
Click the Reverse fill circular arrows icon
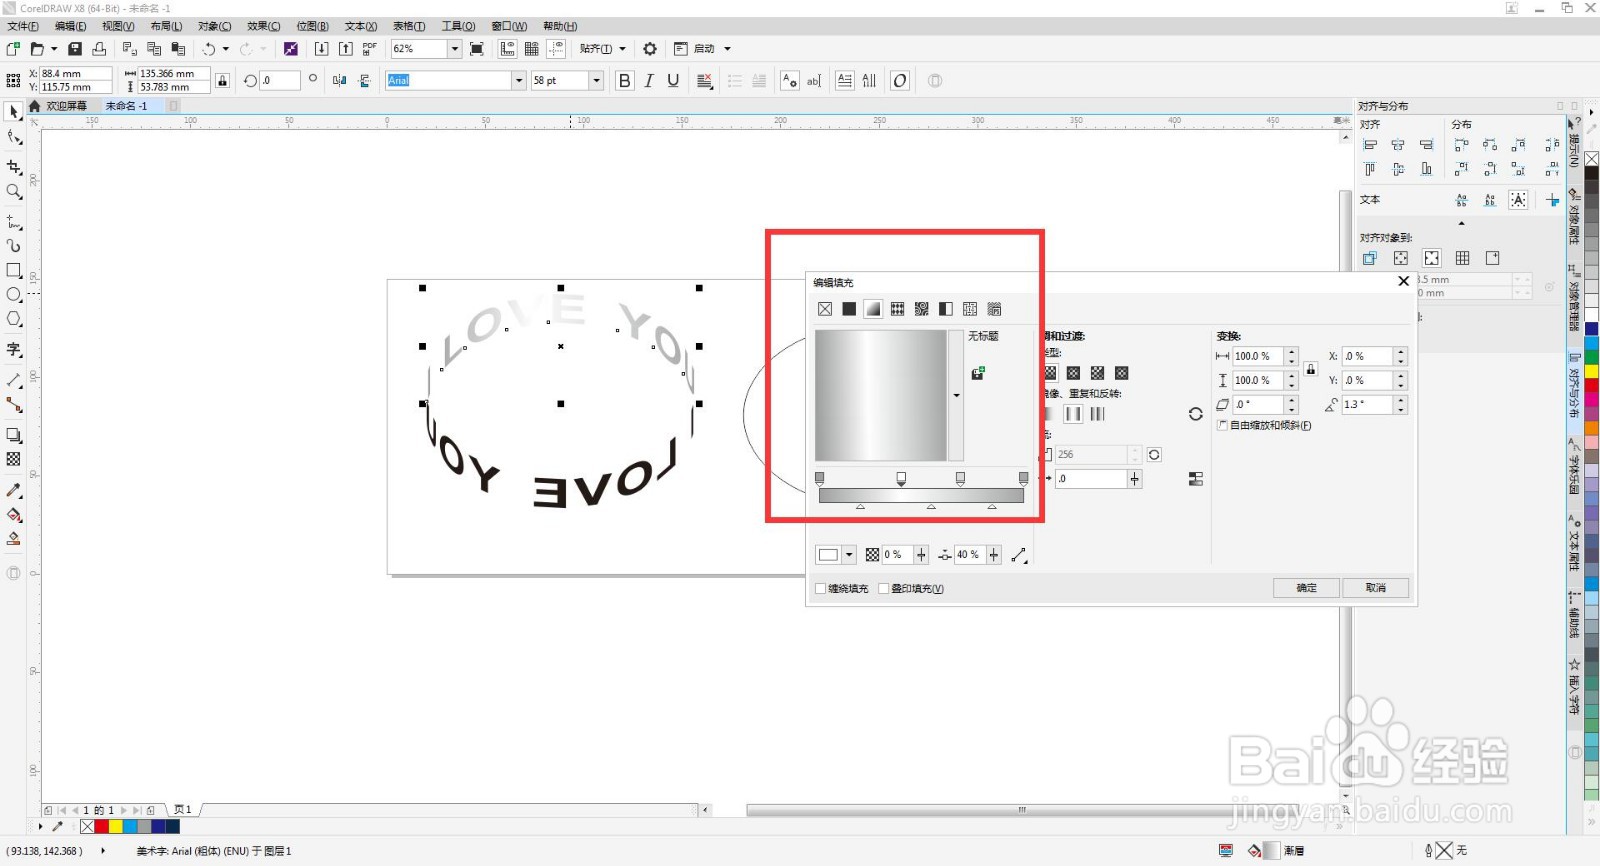tap(1195, 414)
